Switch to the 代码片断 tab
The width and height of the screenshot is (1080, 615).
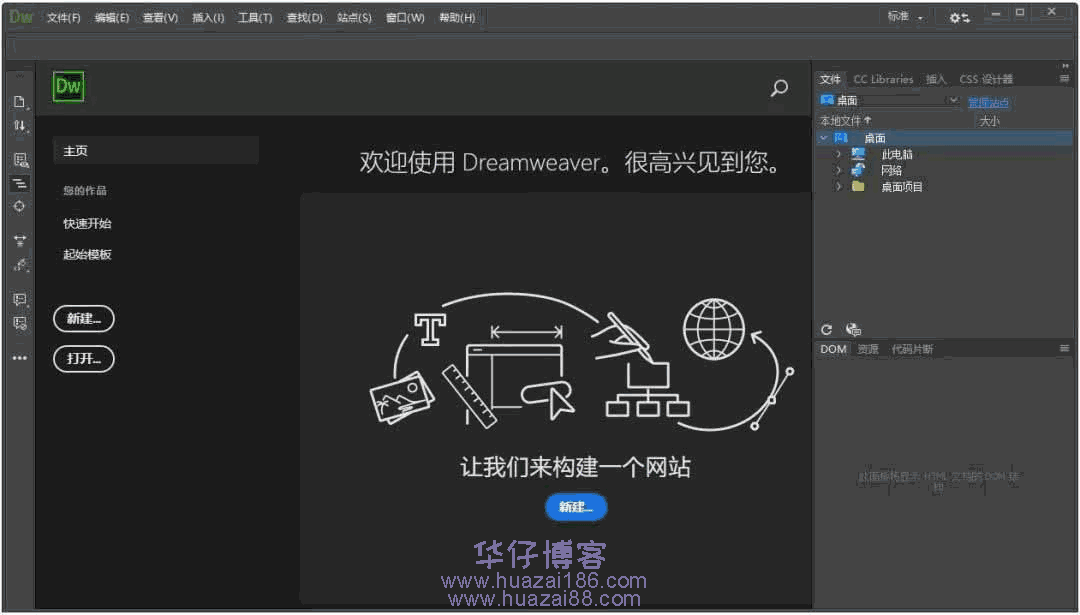[912, 349]
